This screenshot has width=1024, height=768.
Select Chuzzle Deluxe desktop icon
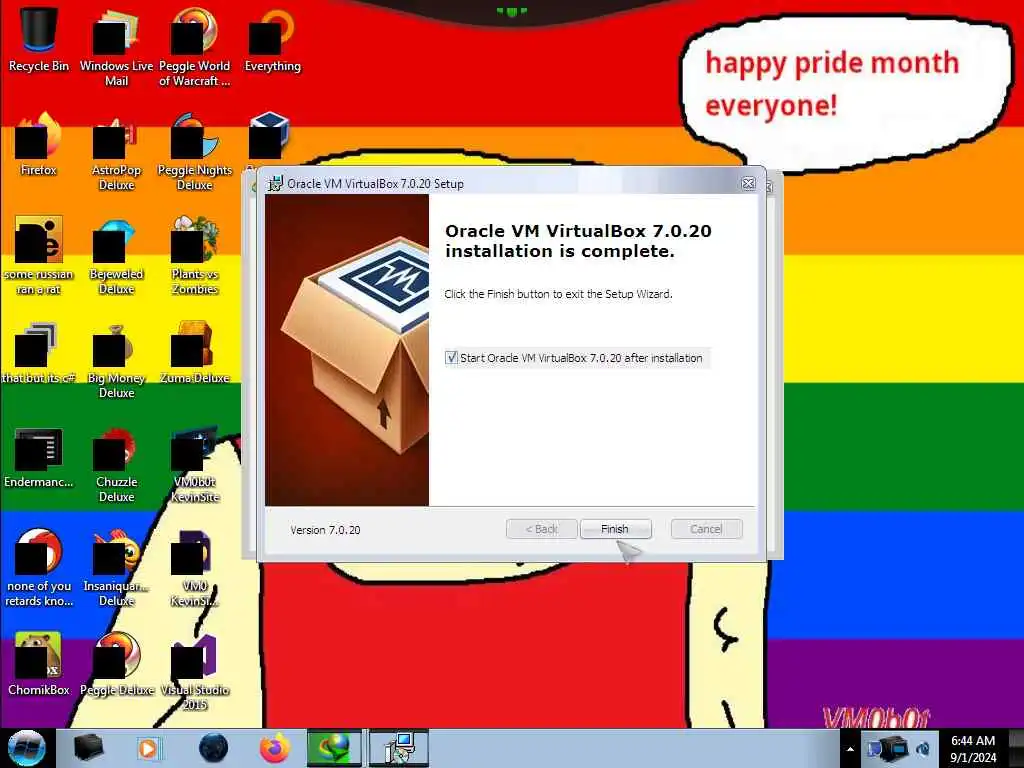pos(116,465)
